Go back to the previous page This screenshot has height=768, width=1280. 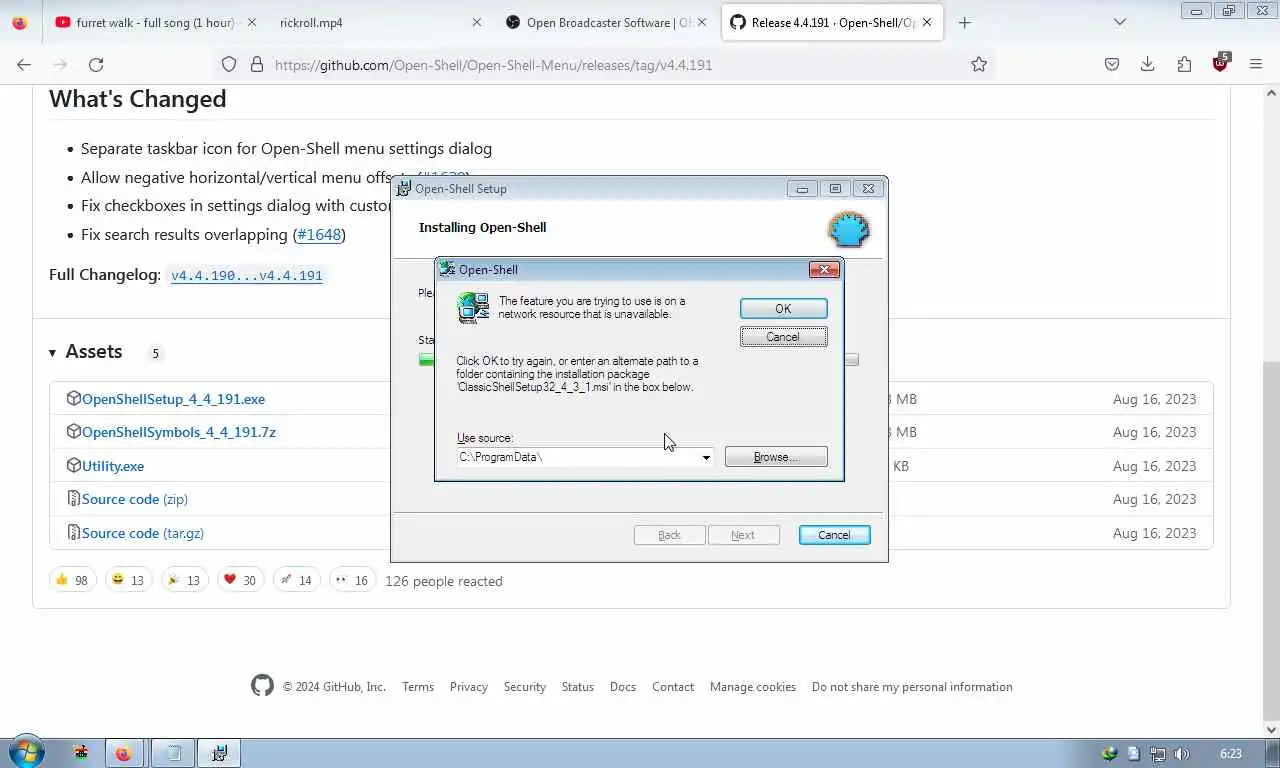(24, 64)
